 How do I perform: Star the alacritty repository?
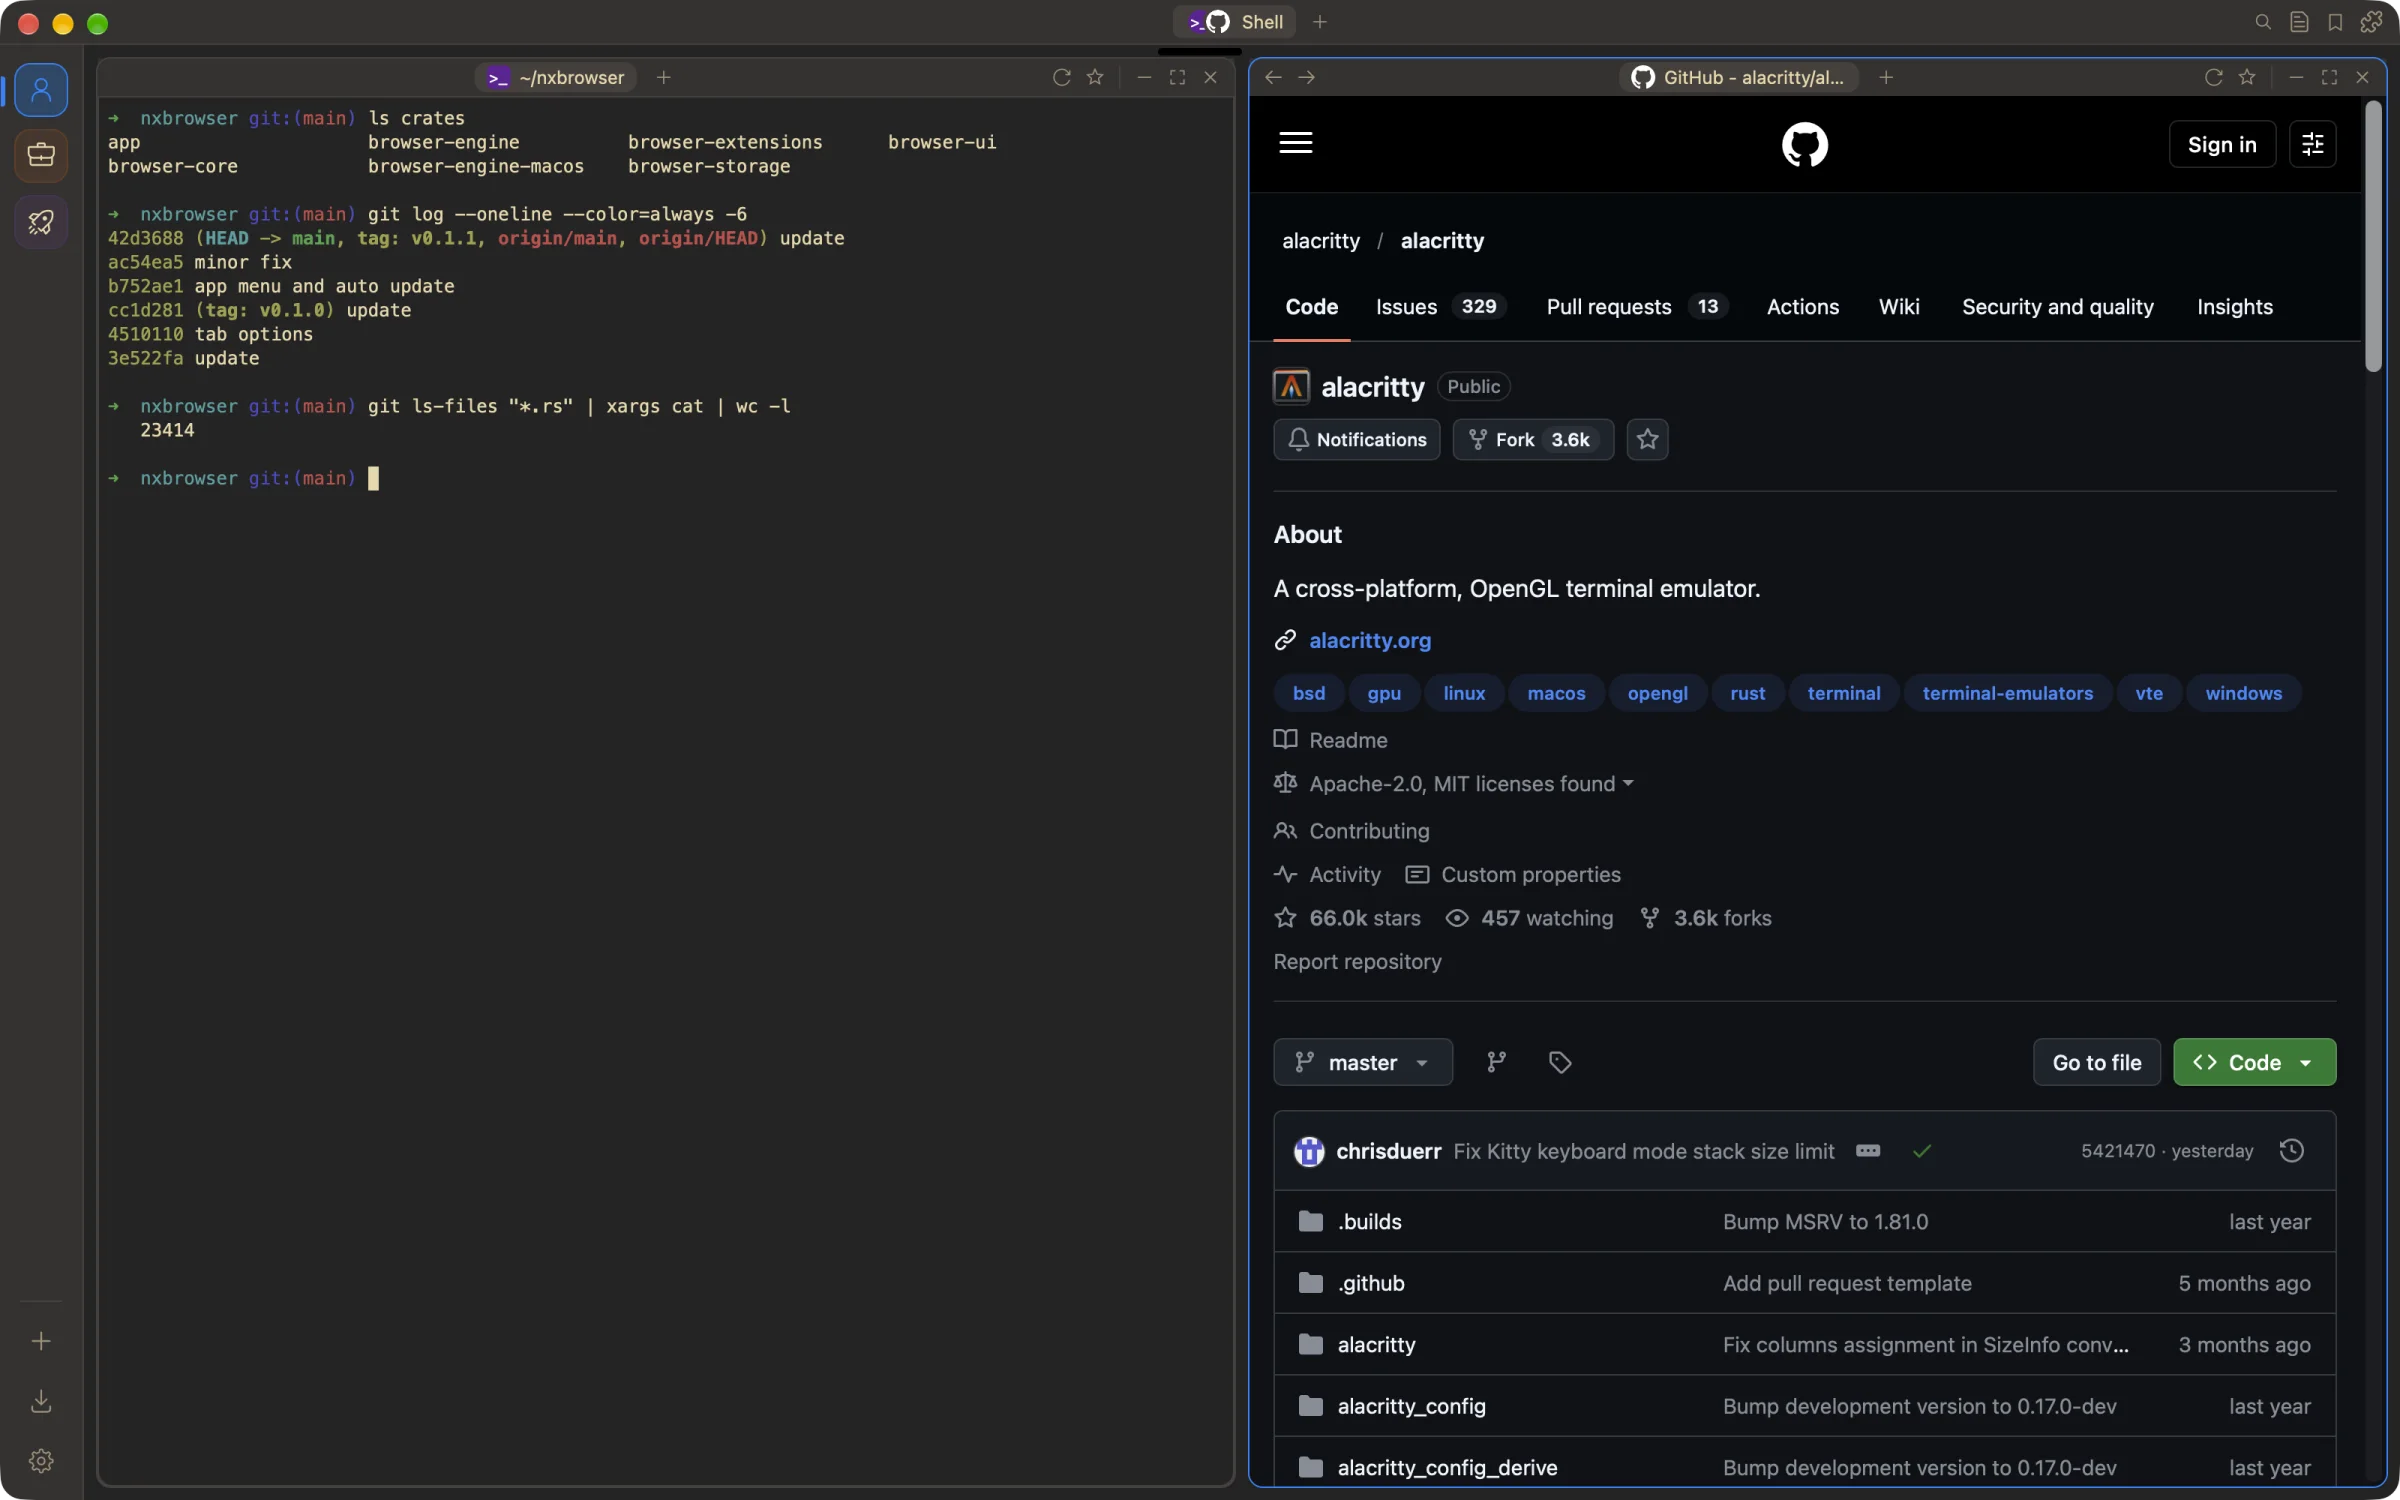click(x=1648, y=439)
